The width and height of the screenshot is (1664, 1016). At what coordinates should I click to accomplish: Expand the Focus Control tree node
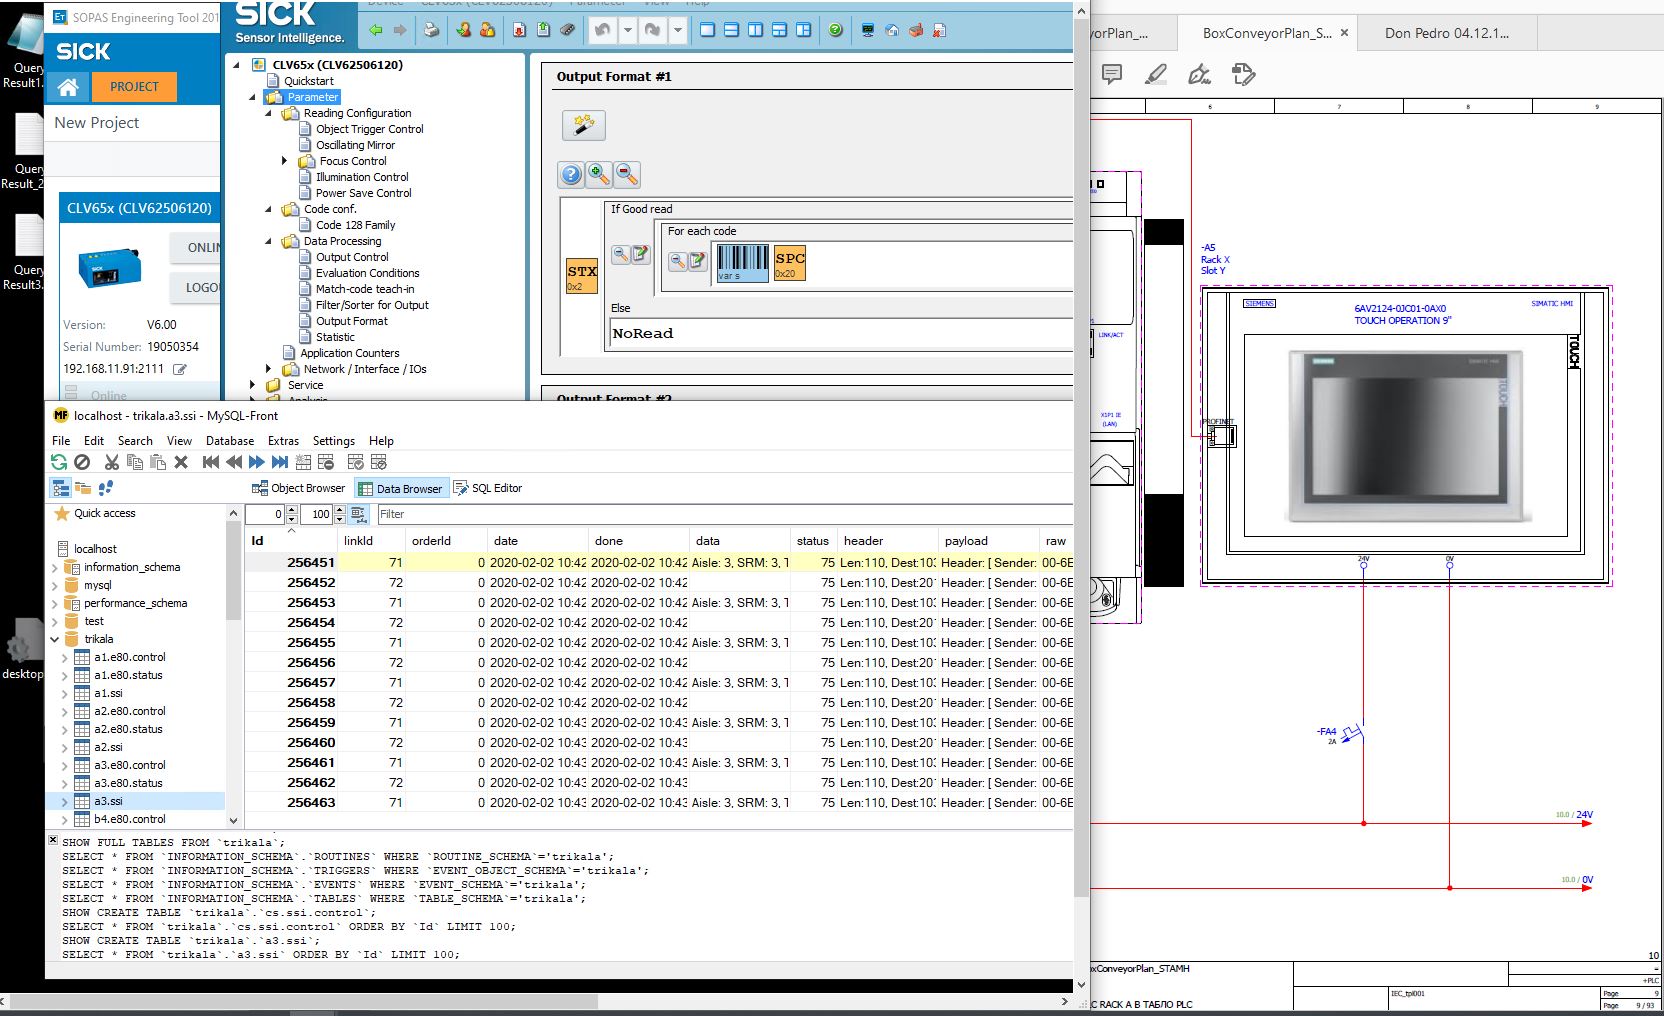[x=284, y=161]
